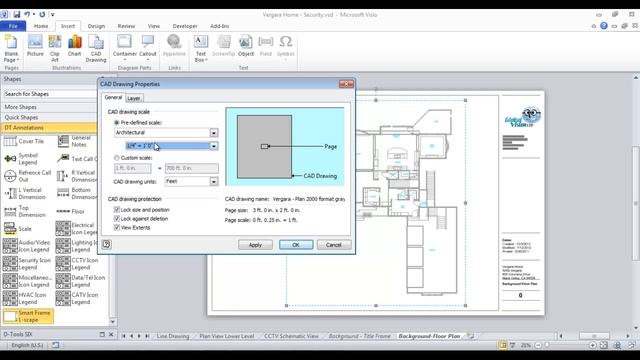Expand the Blank Page dropdown arrow
The height and width of the screenshot is (360, 640).
pos(18,60)
